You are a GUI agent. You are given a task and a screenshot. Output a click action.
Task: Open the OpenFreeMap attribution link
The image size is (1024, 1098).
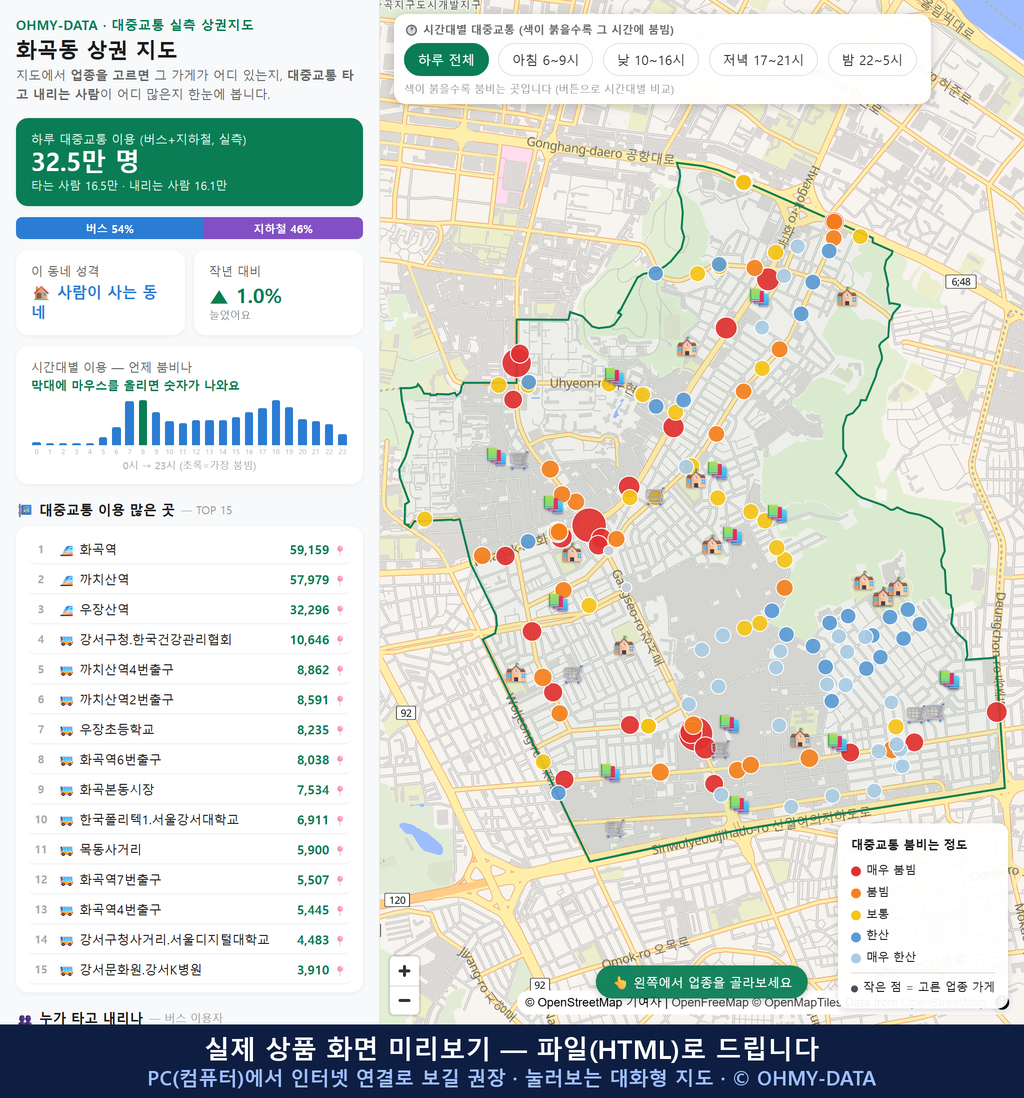click(710, 1003)
